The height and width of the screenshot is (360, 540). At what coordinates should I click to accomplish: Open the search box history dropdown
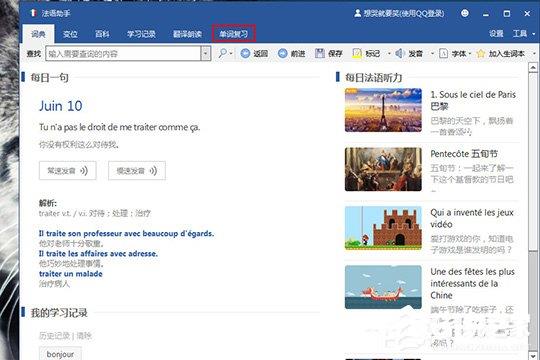[x=206, y=54]
